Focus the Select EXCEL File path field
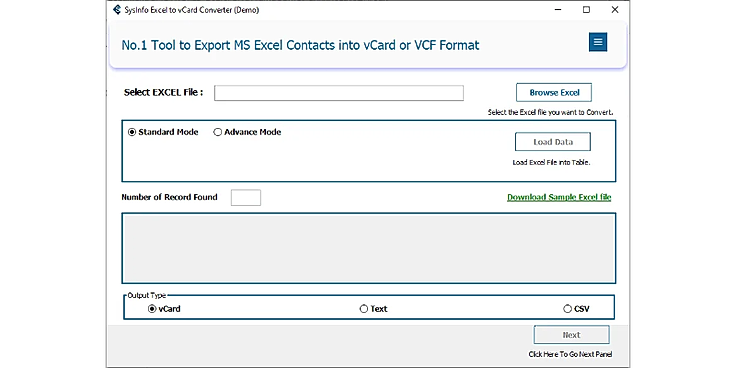Viewport: 736px width, 368px height. coord(339,93)
